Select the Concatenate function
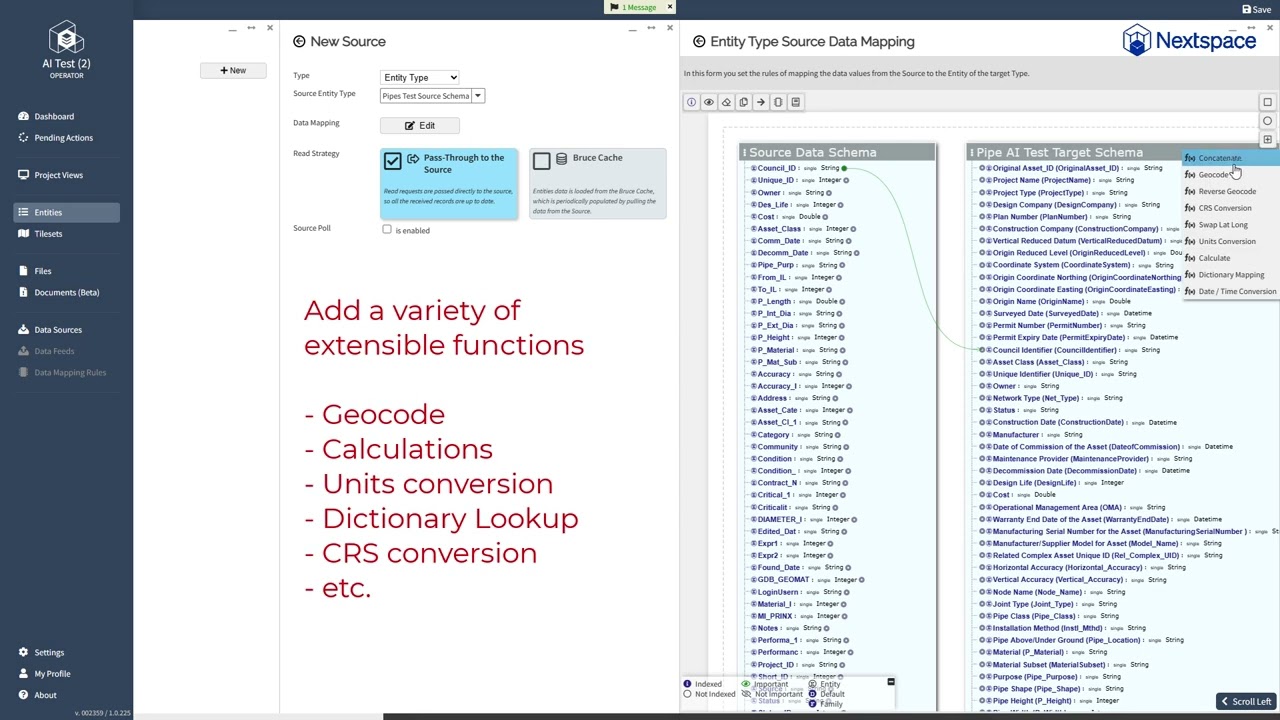 point(1229,158)
